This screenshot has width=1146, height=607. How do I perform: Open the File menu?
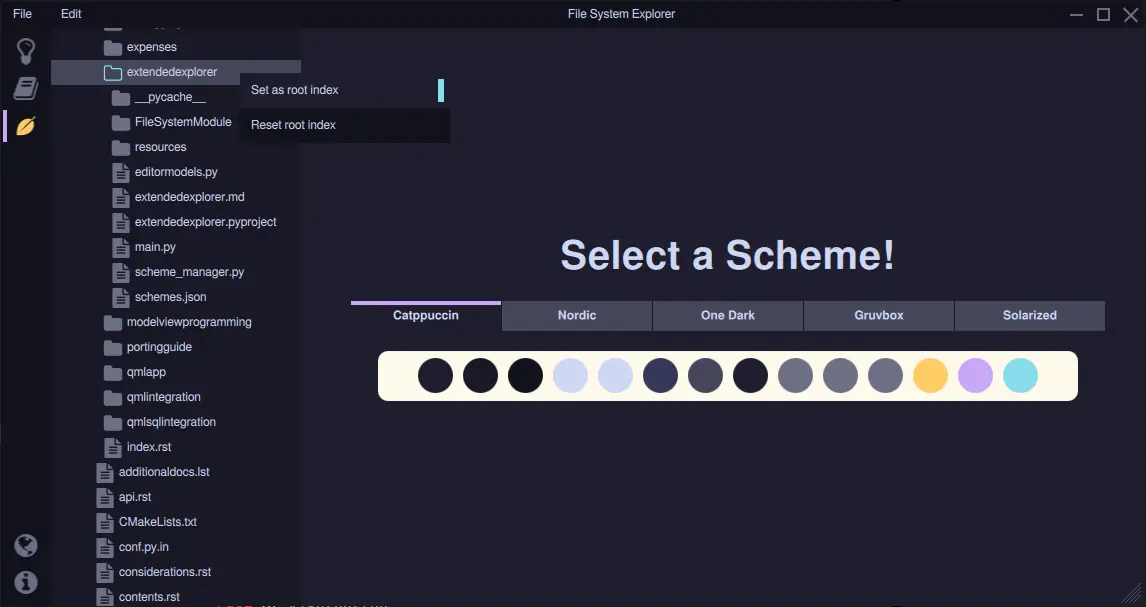[x=22, y=14]
